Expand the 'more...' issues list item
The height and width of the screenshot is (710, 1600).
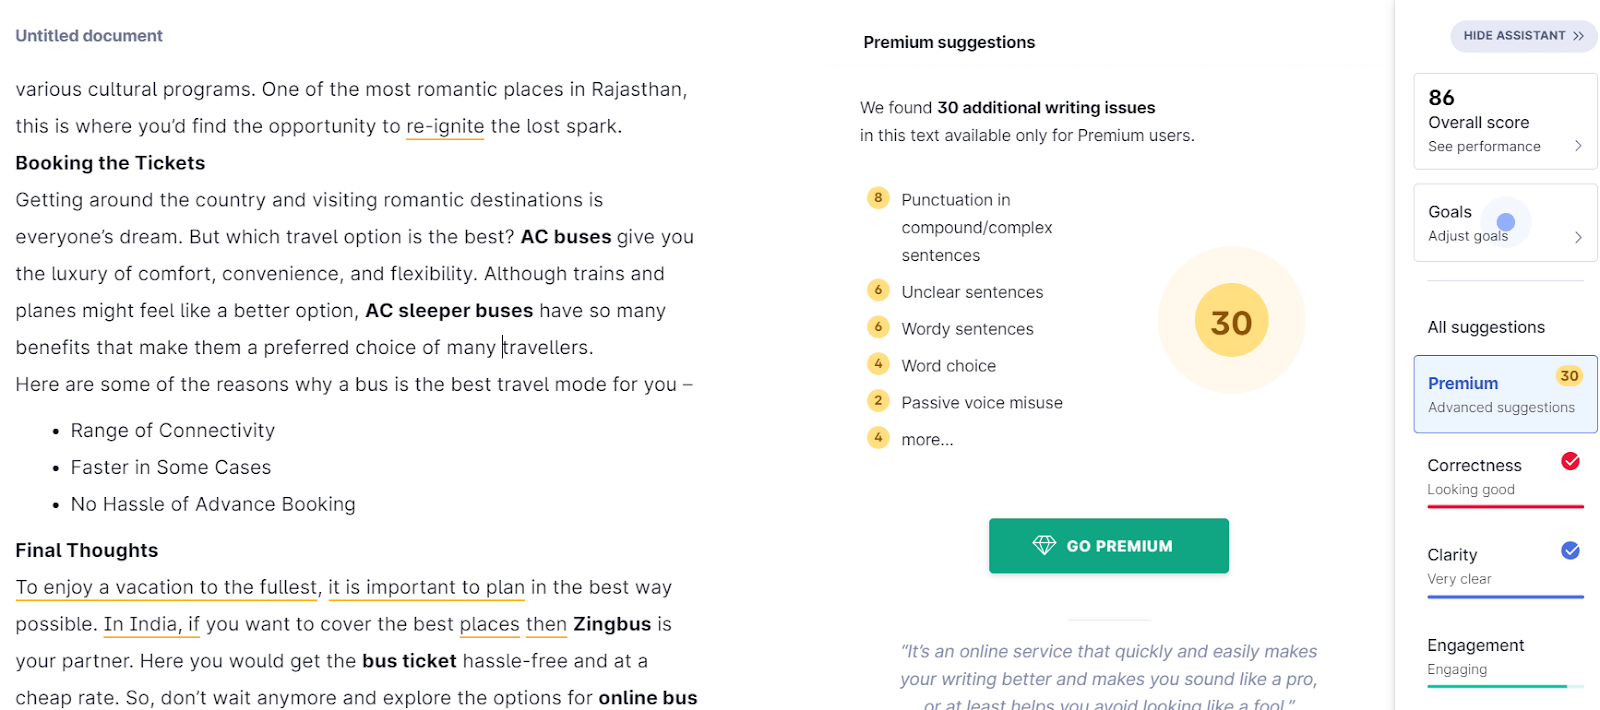(x=927, y=439)
